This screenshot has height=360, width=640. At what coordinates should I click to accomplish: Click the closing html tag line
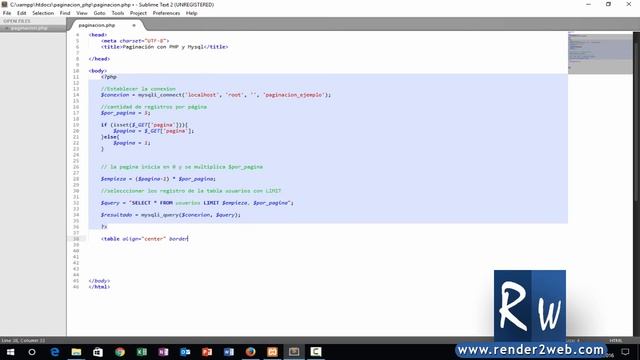point(99,287)
